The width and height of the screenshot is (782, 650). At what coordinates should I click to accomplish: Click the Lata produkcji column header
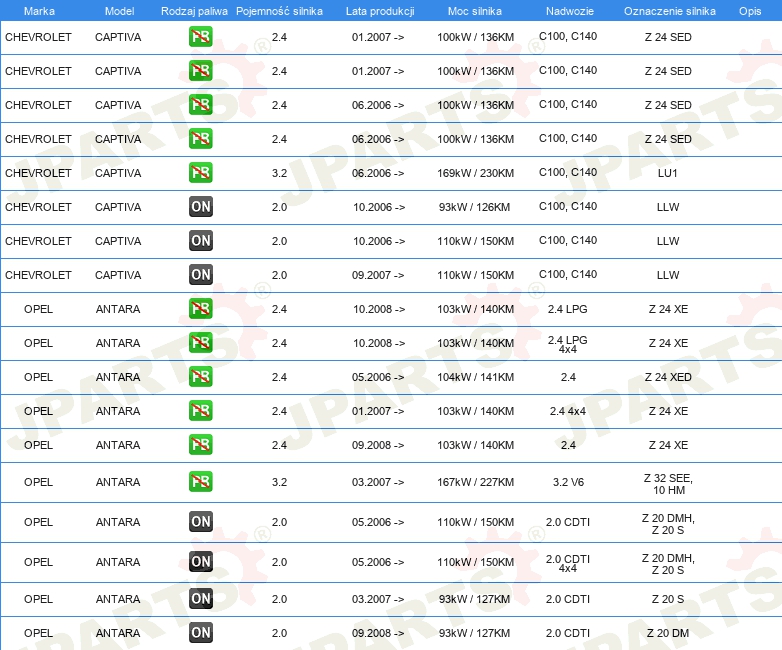[379, 10]
